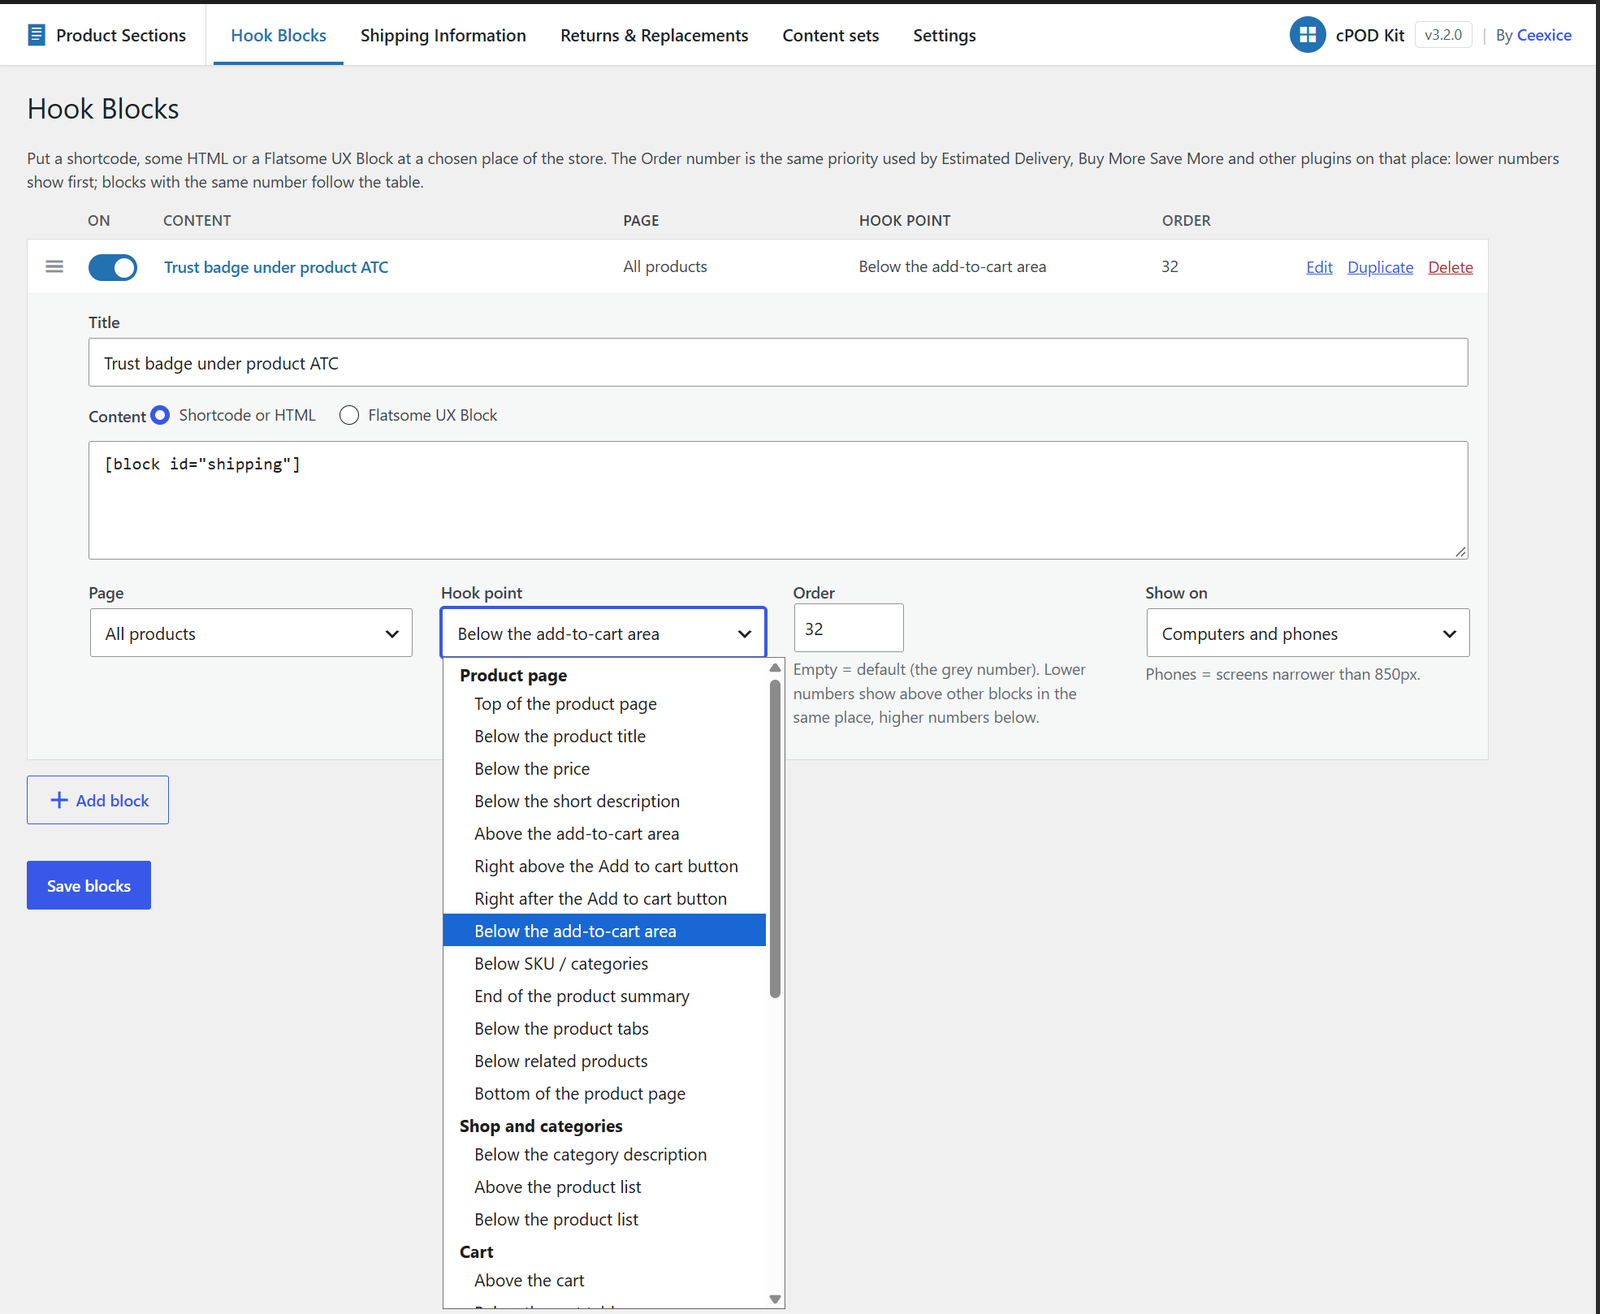Select the Hook Blocks tab
1600x1314 pixels.
click(x=278, y=35)
